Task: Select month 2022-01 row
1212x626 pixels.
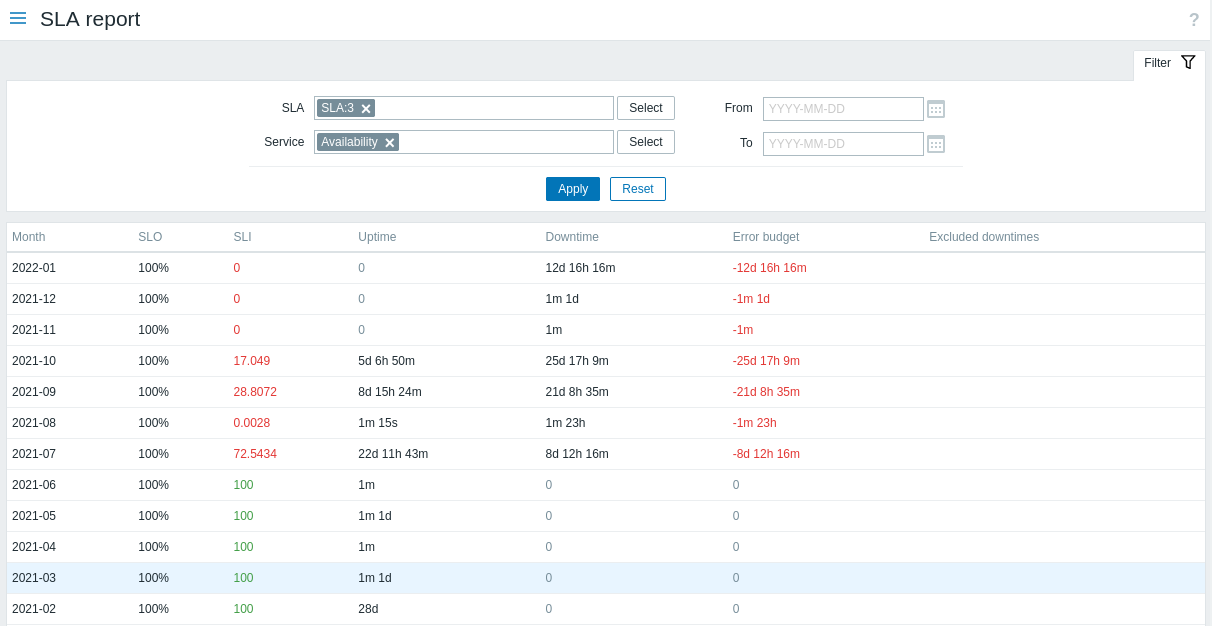Action: [606, 268]
